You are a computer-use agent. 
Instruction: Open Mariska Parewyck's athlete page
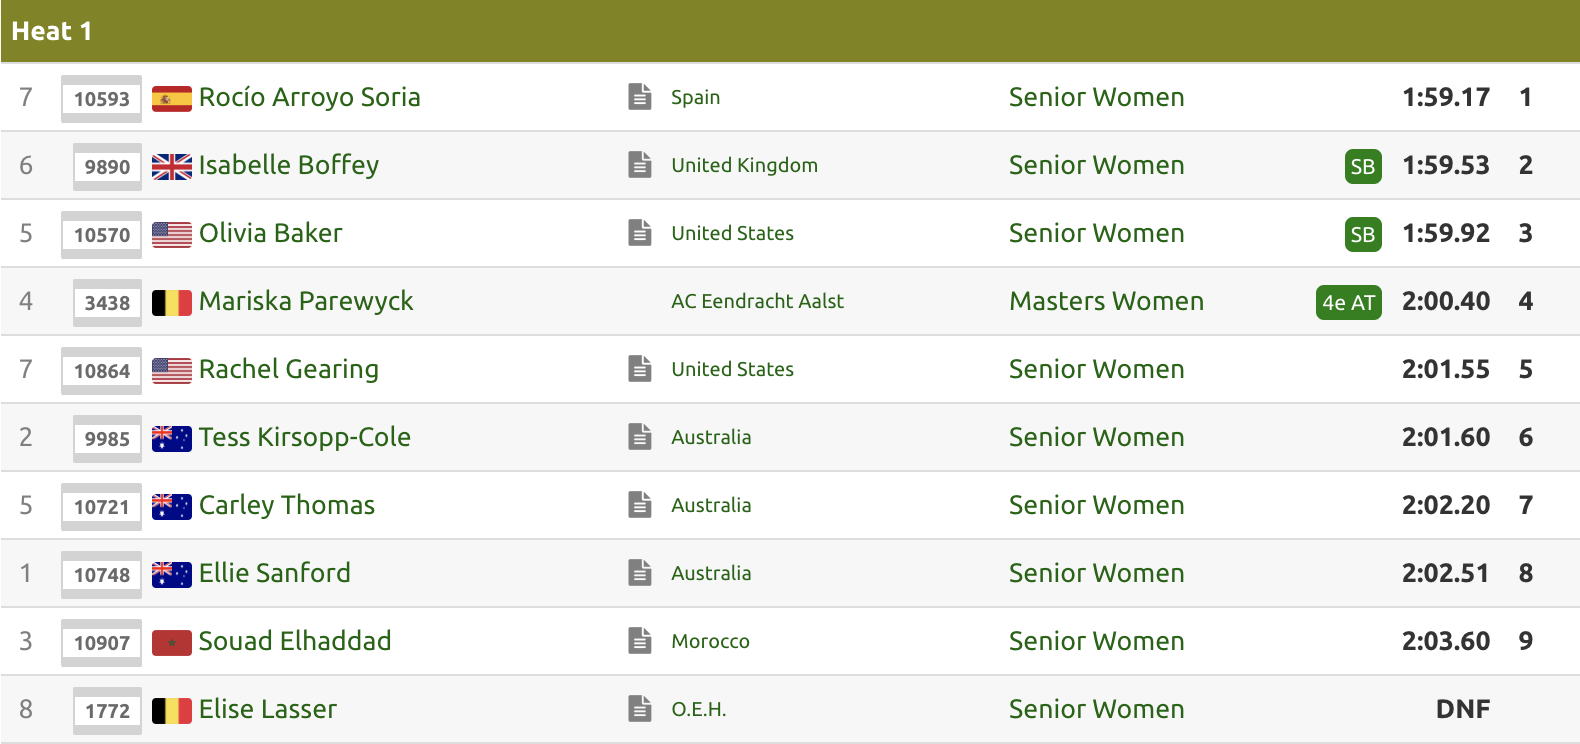[306, 301]
